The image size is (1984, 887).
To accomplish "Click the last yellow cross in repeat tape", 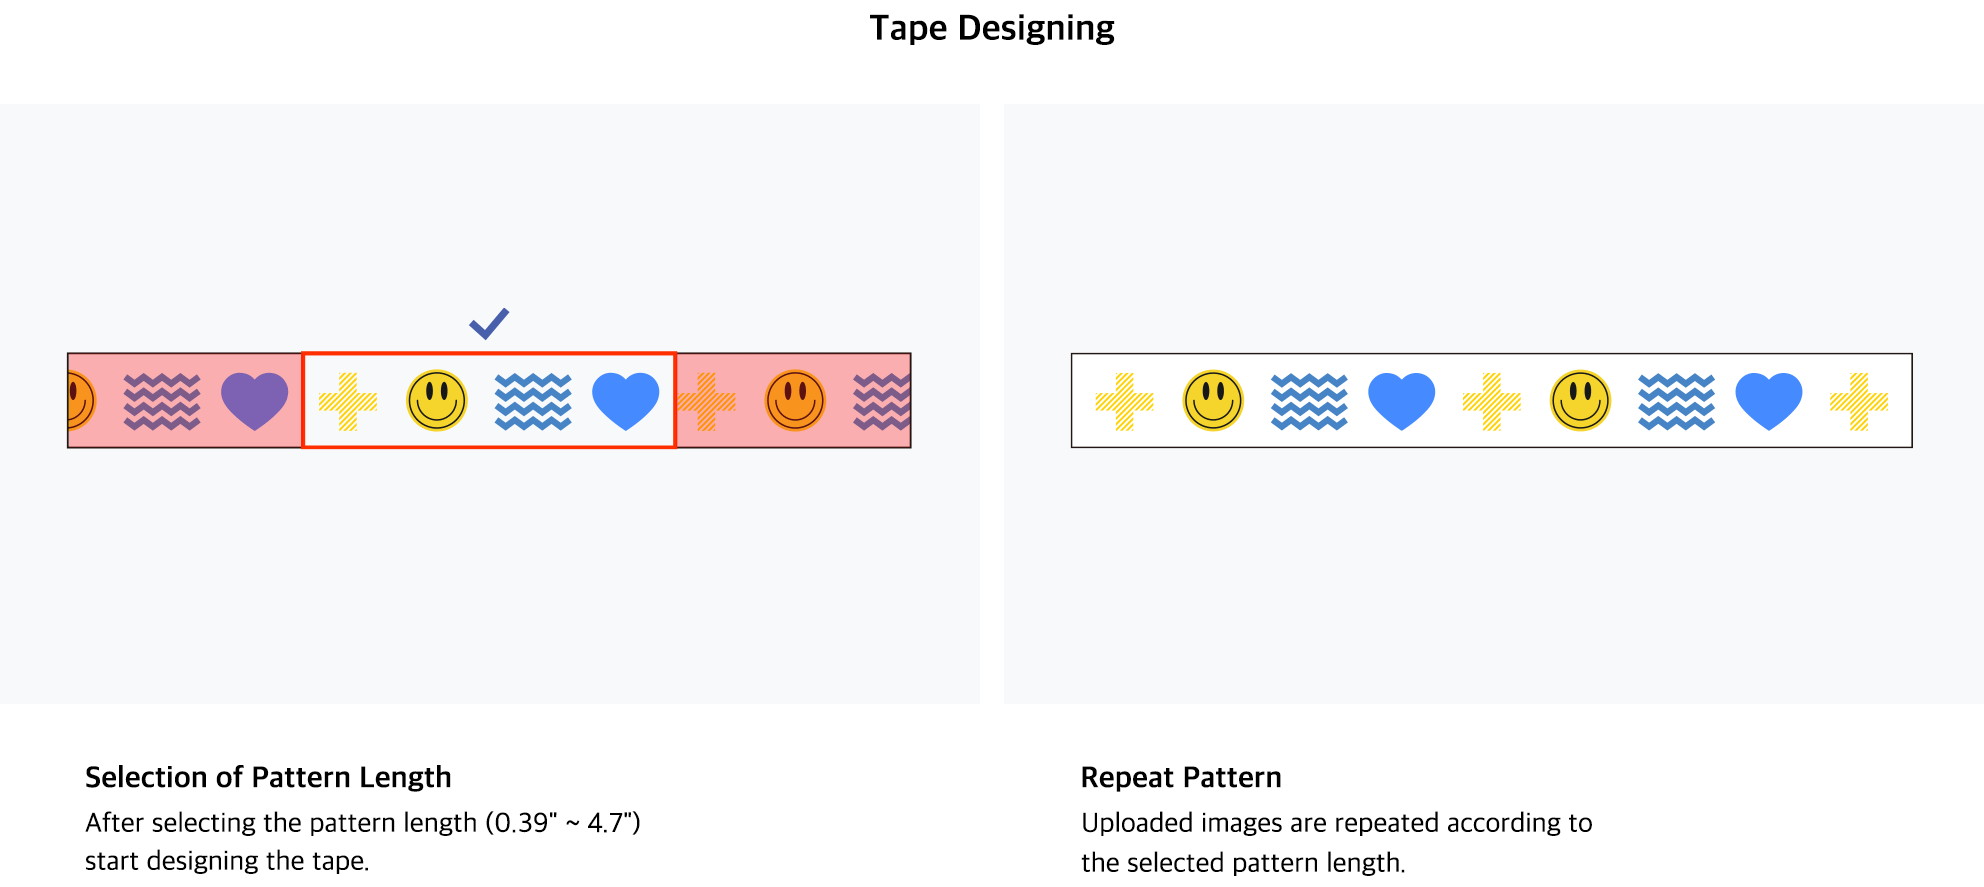I will (1859, 402).
